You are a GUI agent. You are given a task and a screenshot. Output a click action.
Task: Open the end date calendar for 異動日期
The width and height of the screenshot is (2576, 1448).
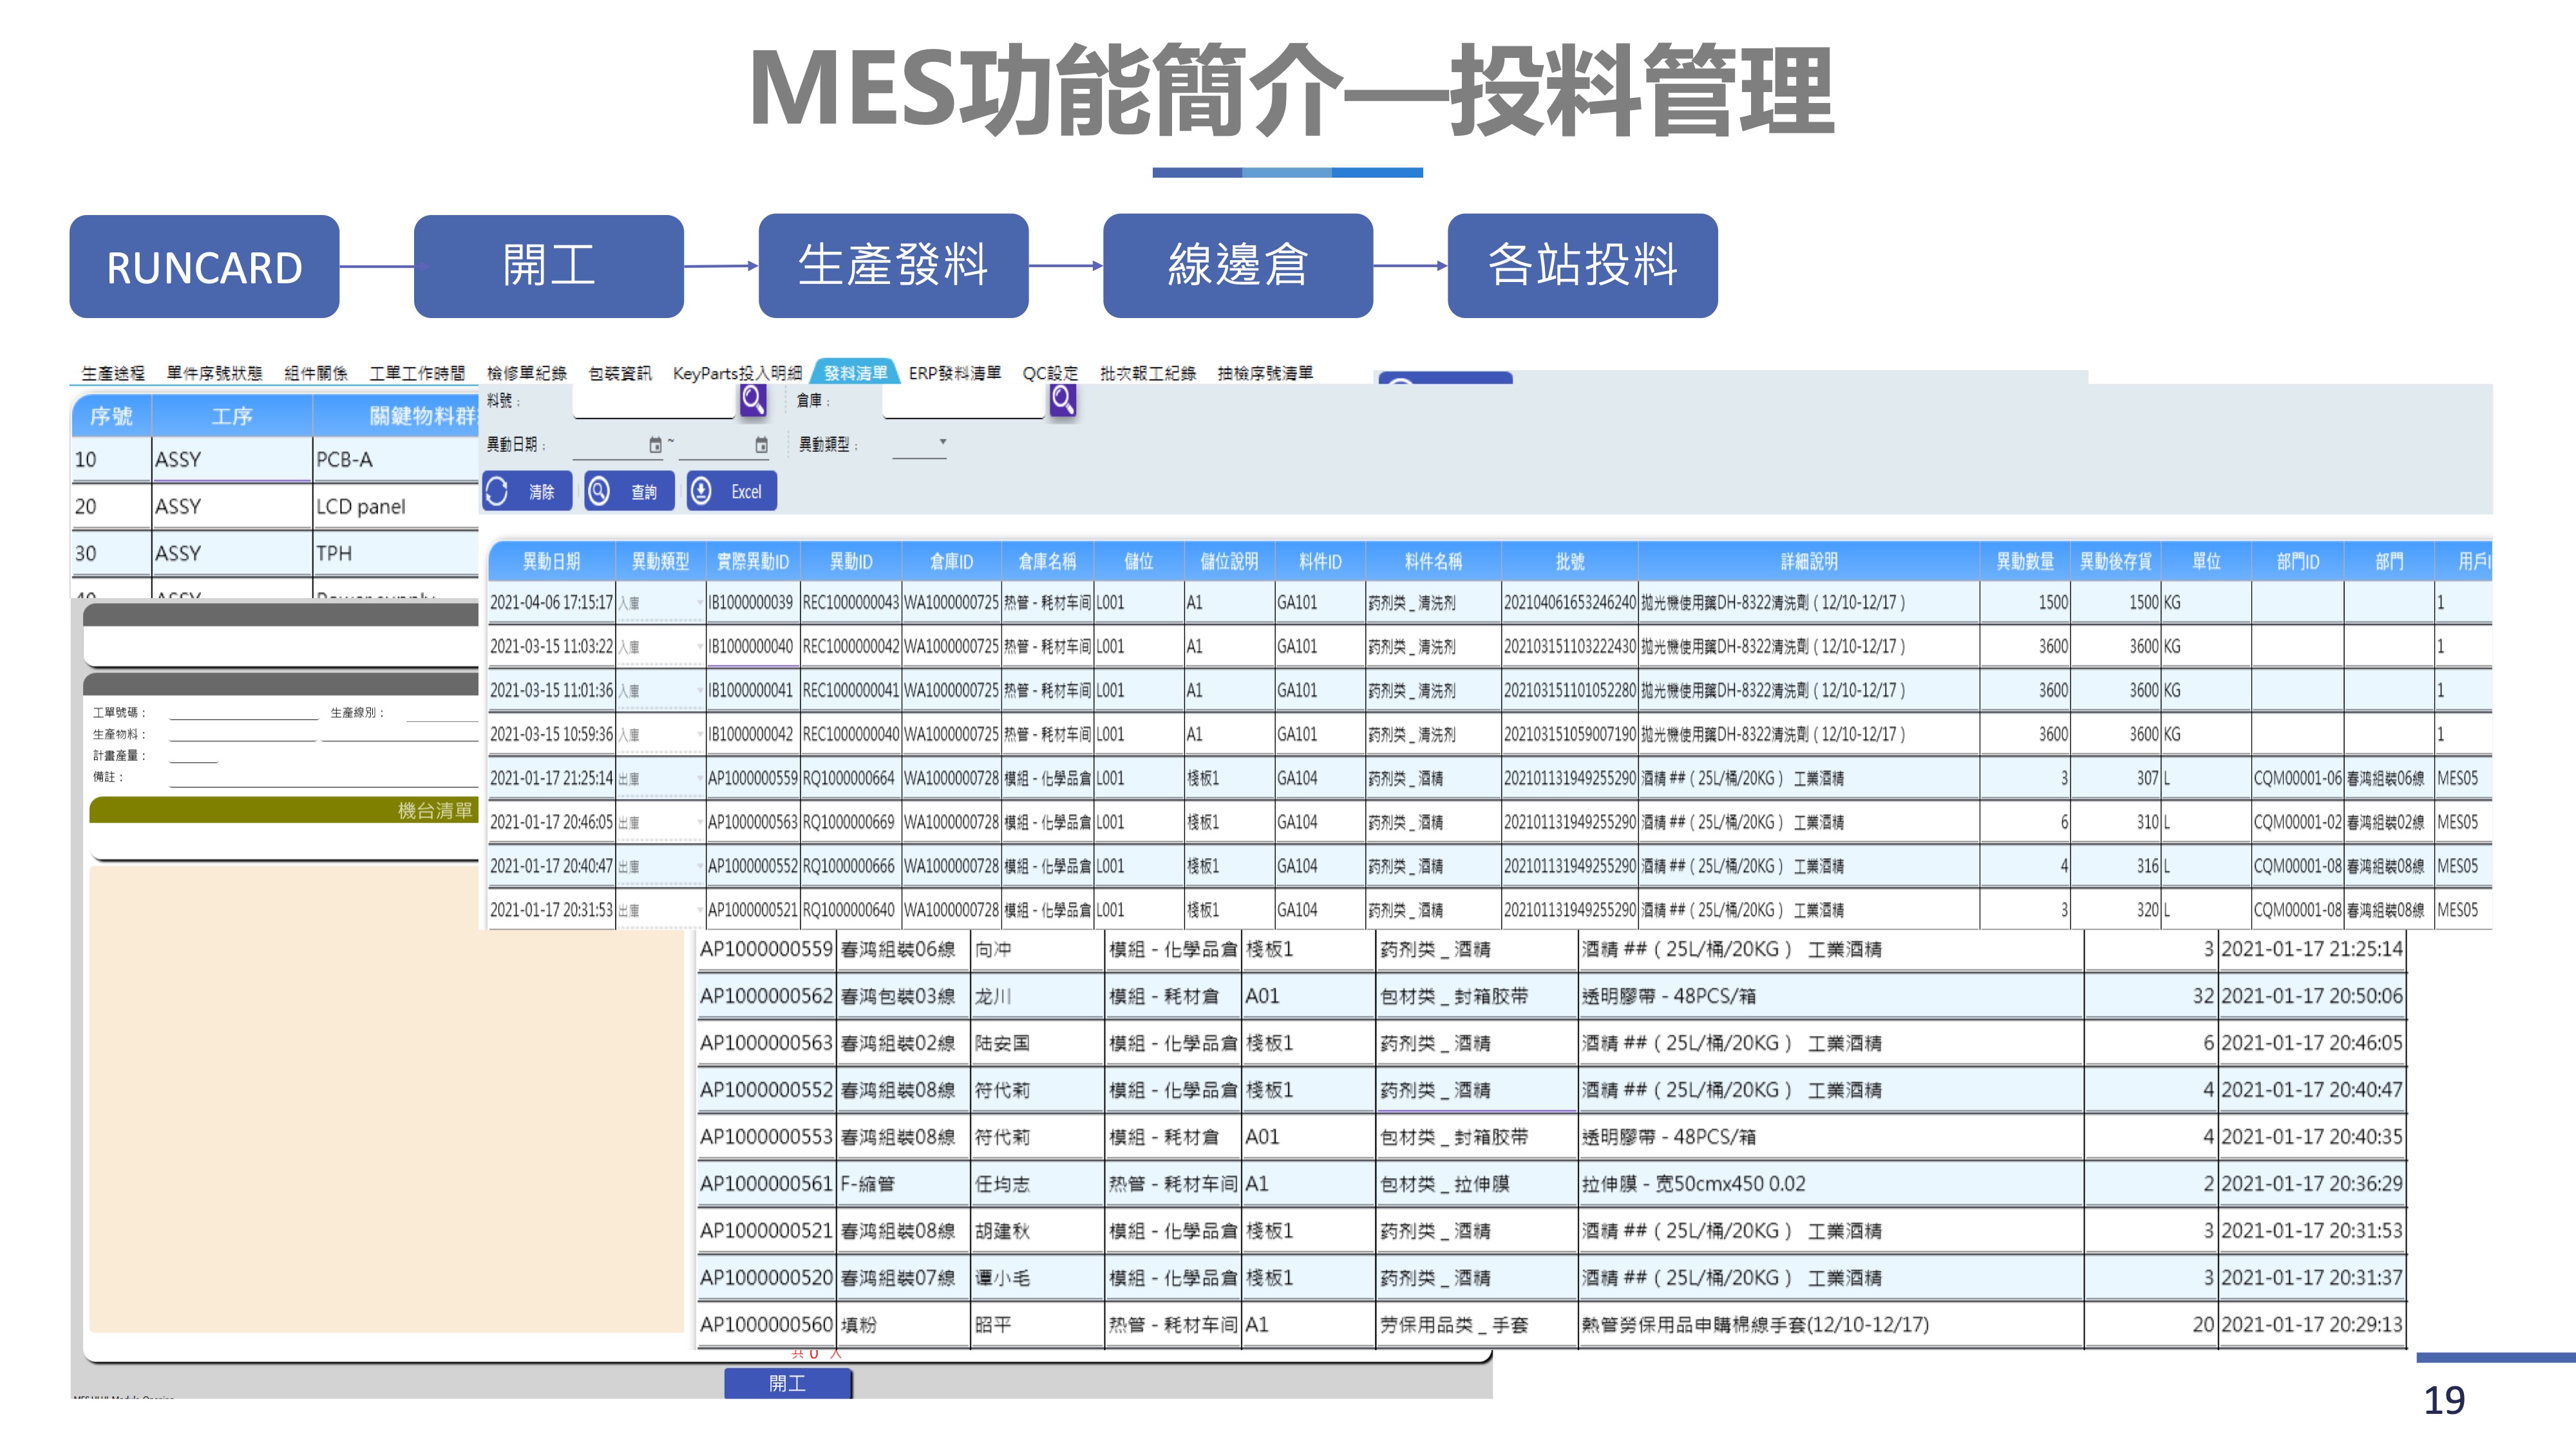[761, 445]
